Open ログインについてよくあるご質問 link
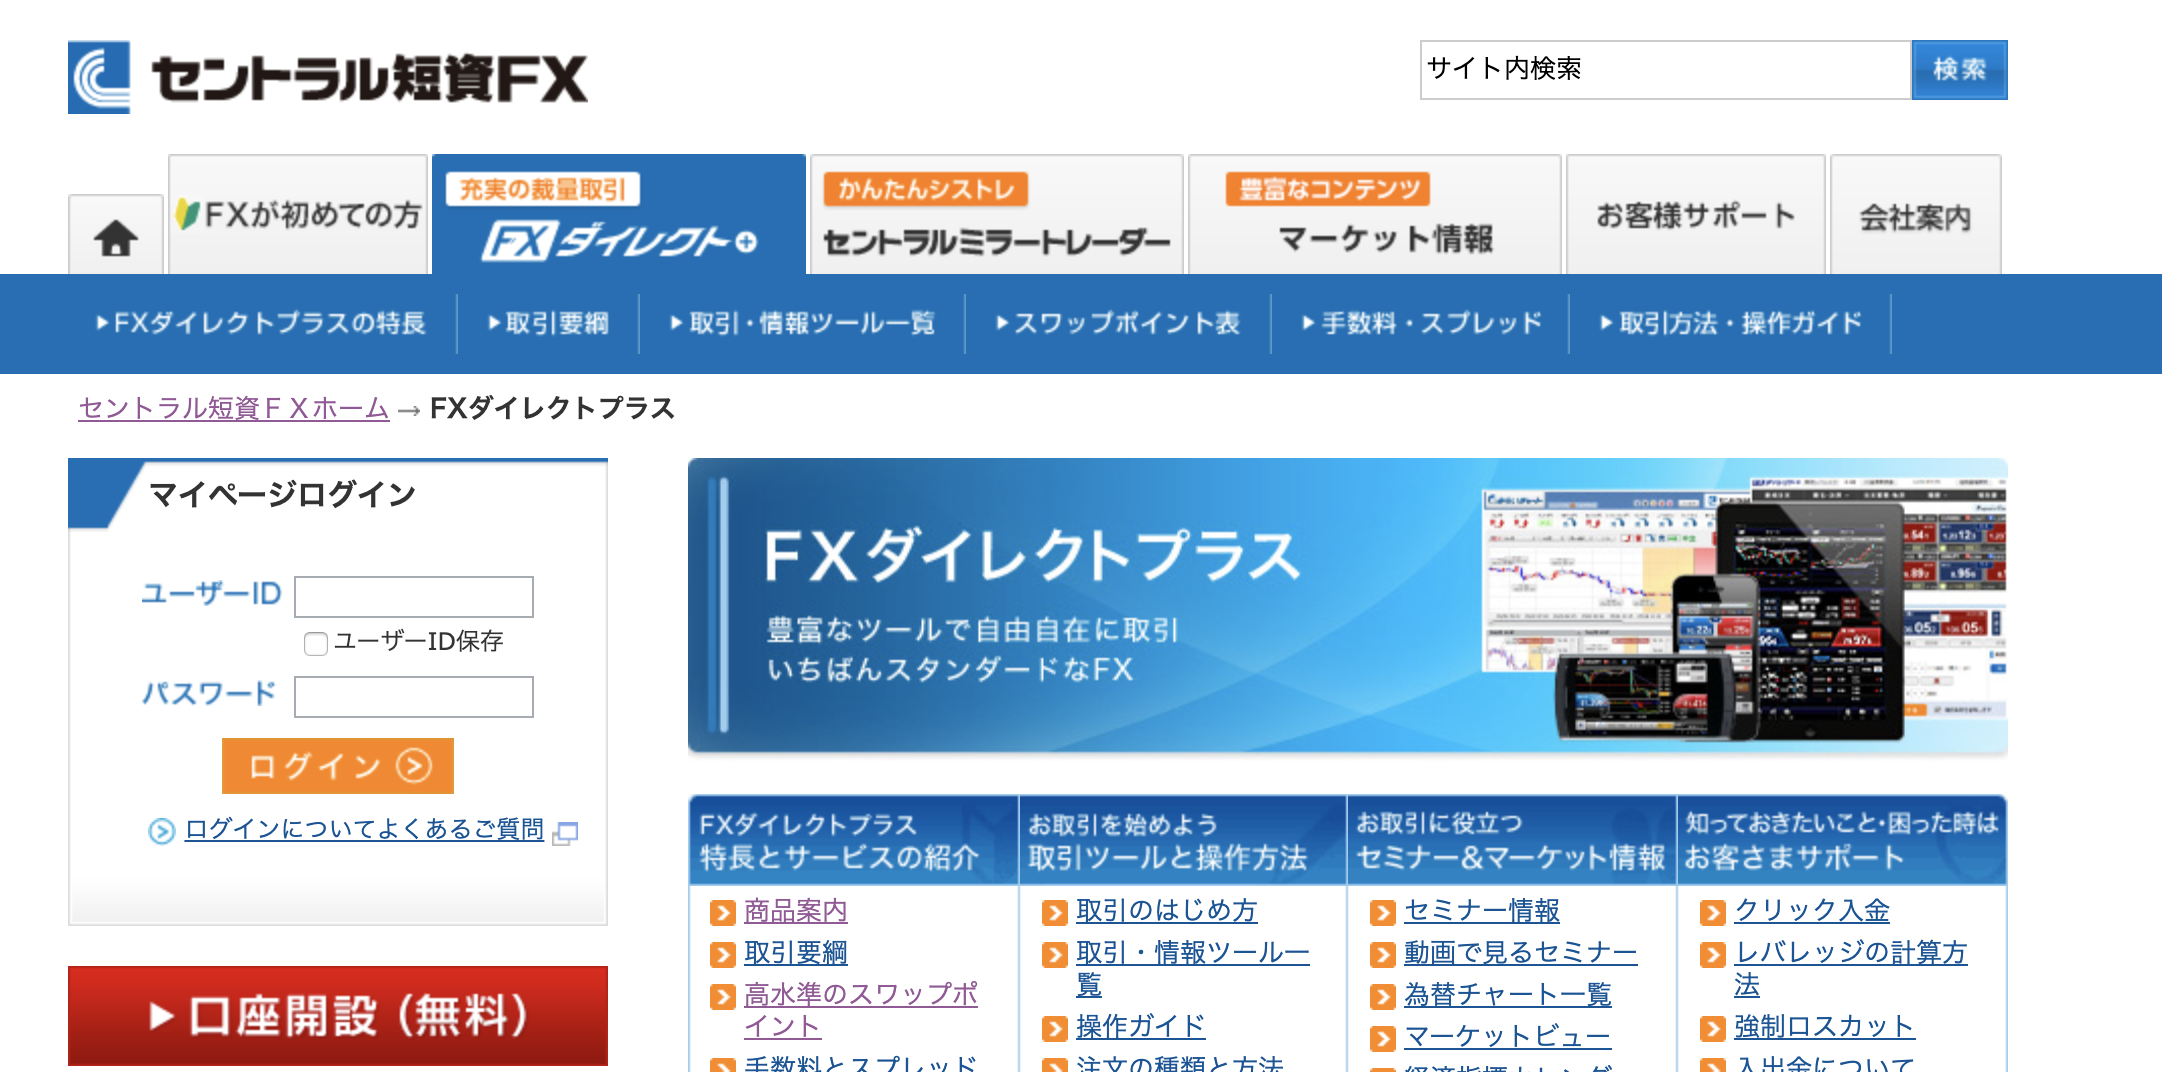The image size is (2162, 1072). click(x=364, y=829)
